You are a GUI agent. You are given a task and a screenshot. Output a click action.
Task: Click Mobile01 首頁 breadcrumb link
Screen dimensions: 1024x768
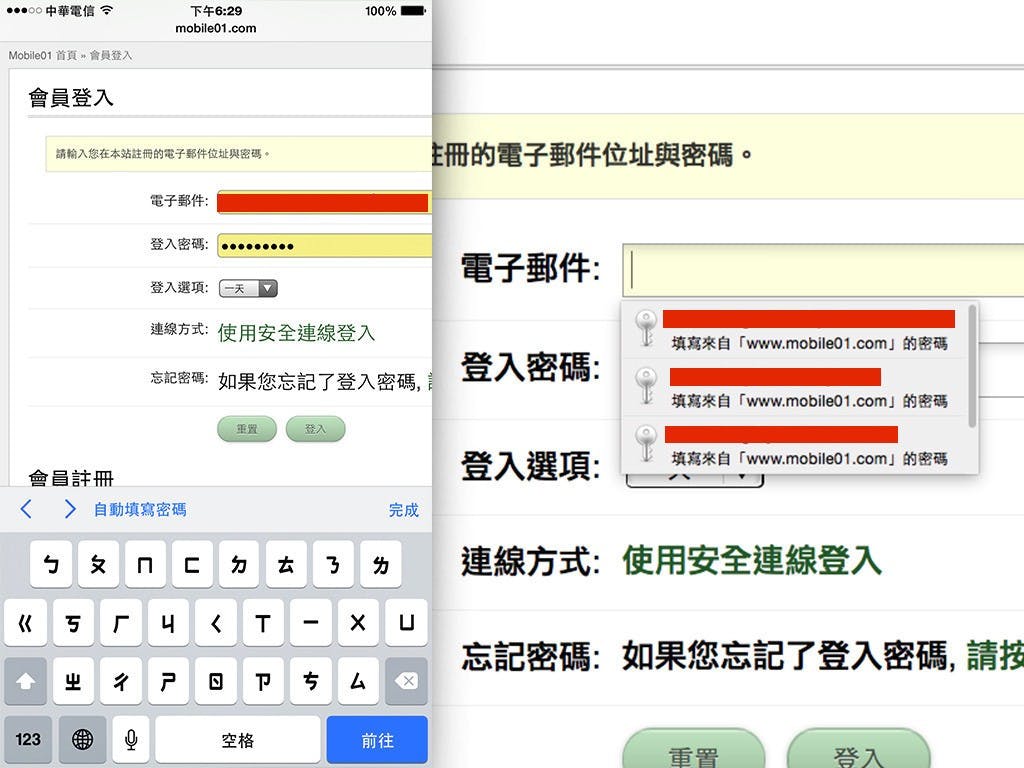tap(42, 56)
